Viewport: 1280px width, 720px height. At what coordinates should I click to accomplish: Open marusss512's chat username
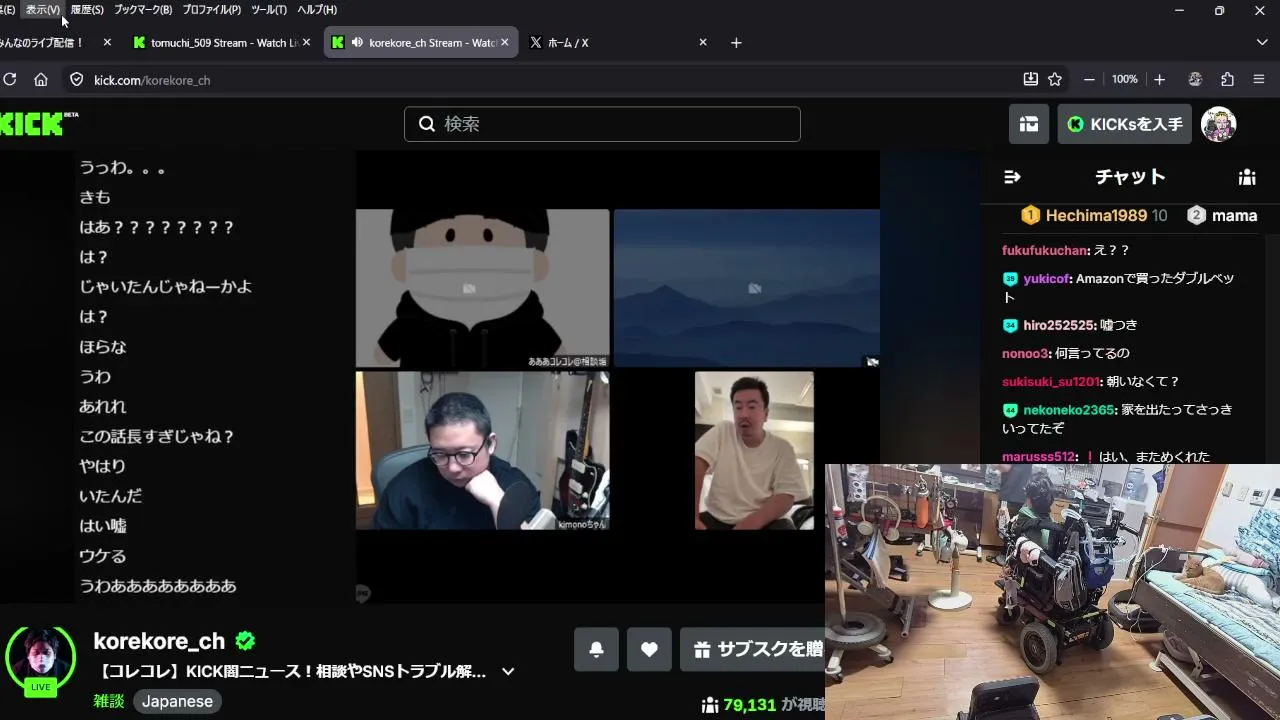tap(1038, 456)
